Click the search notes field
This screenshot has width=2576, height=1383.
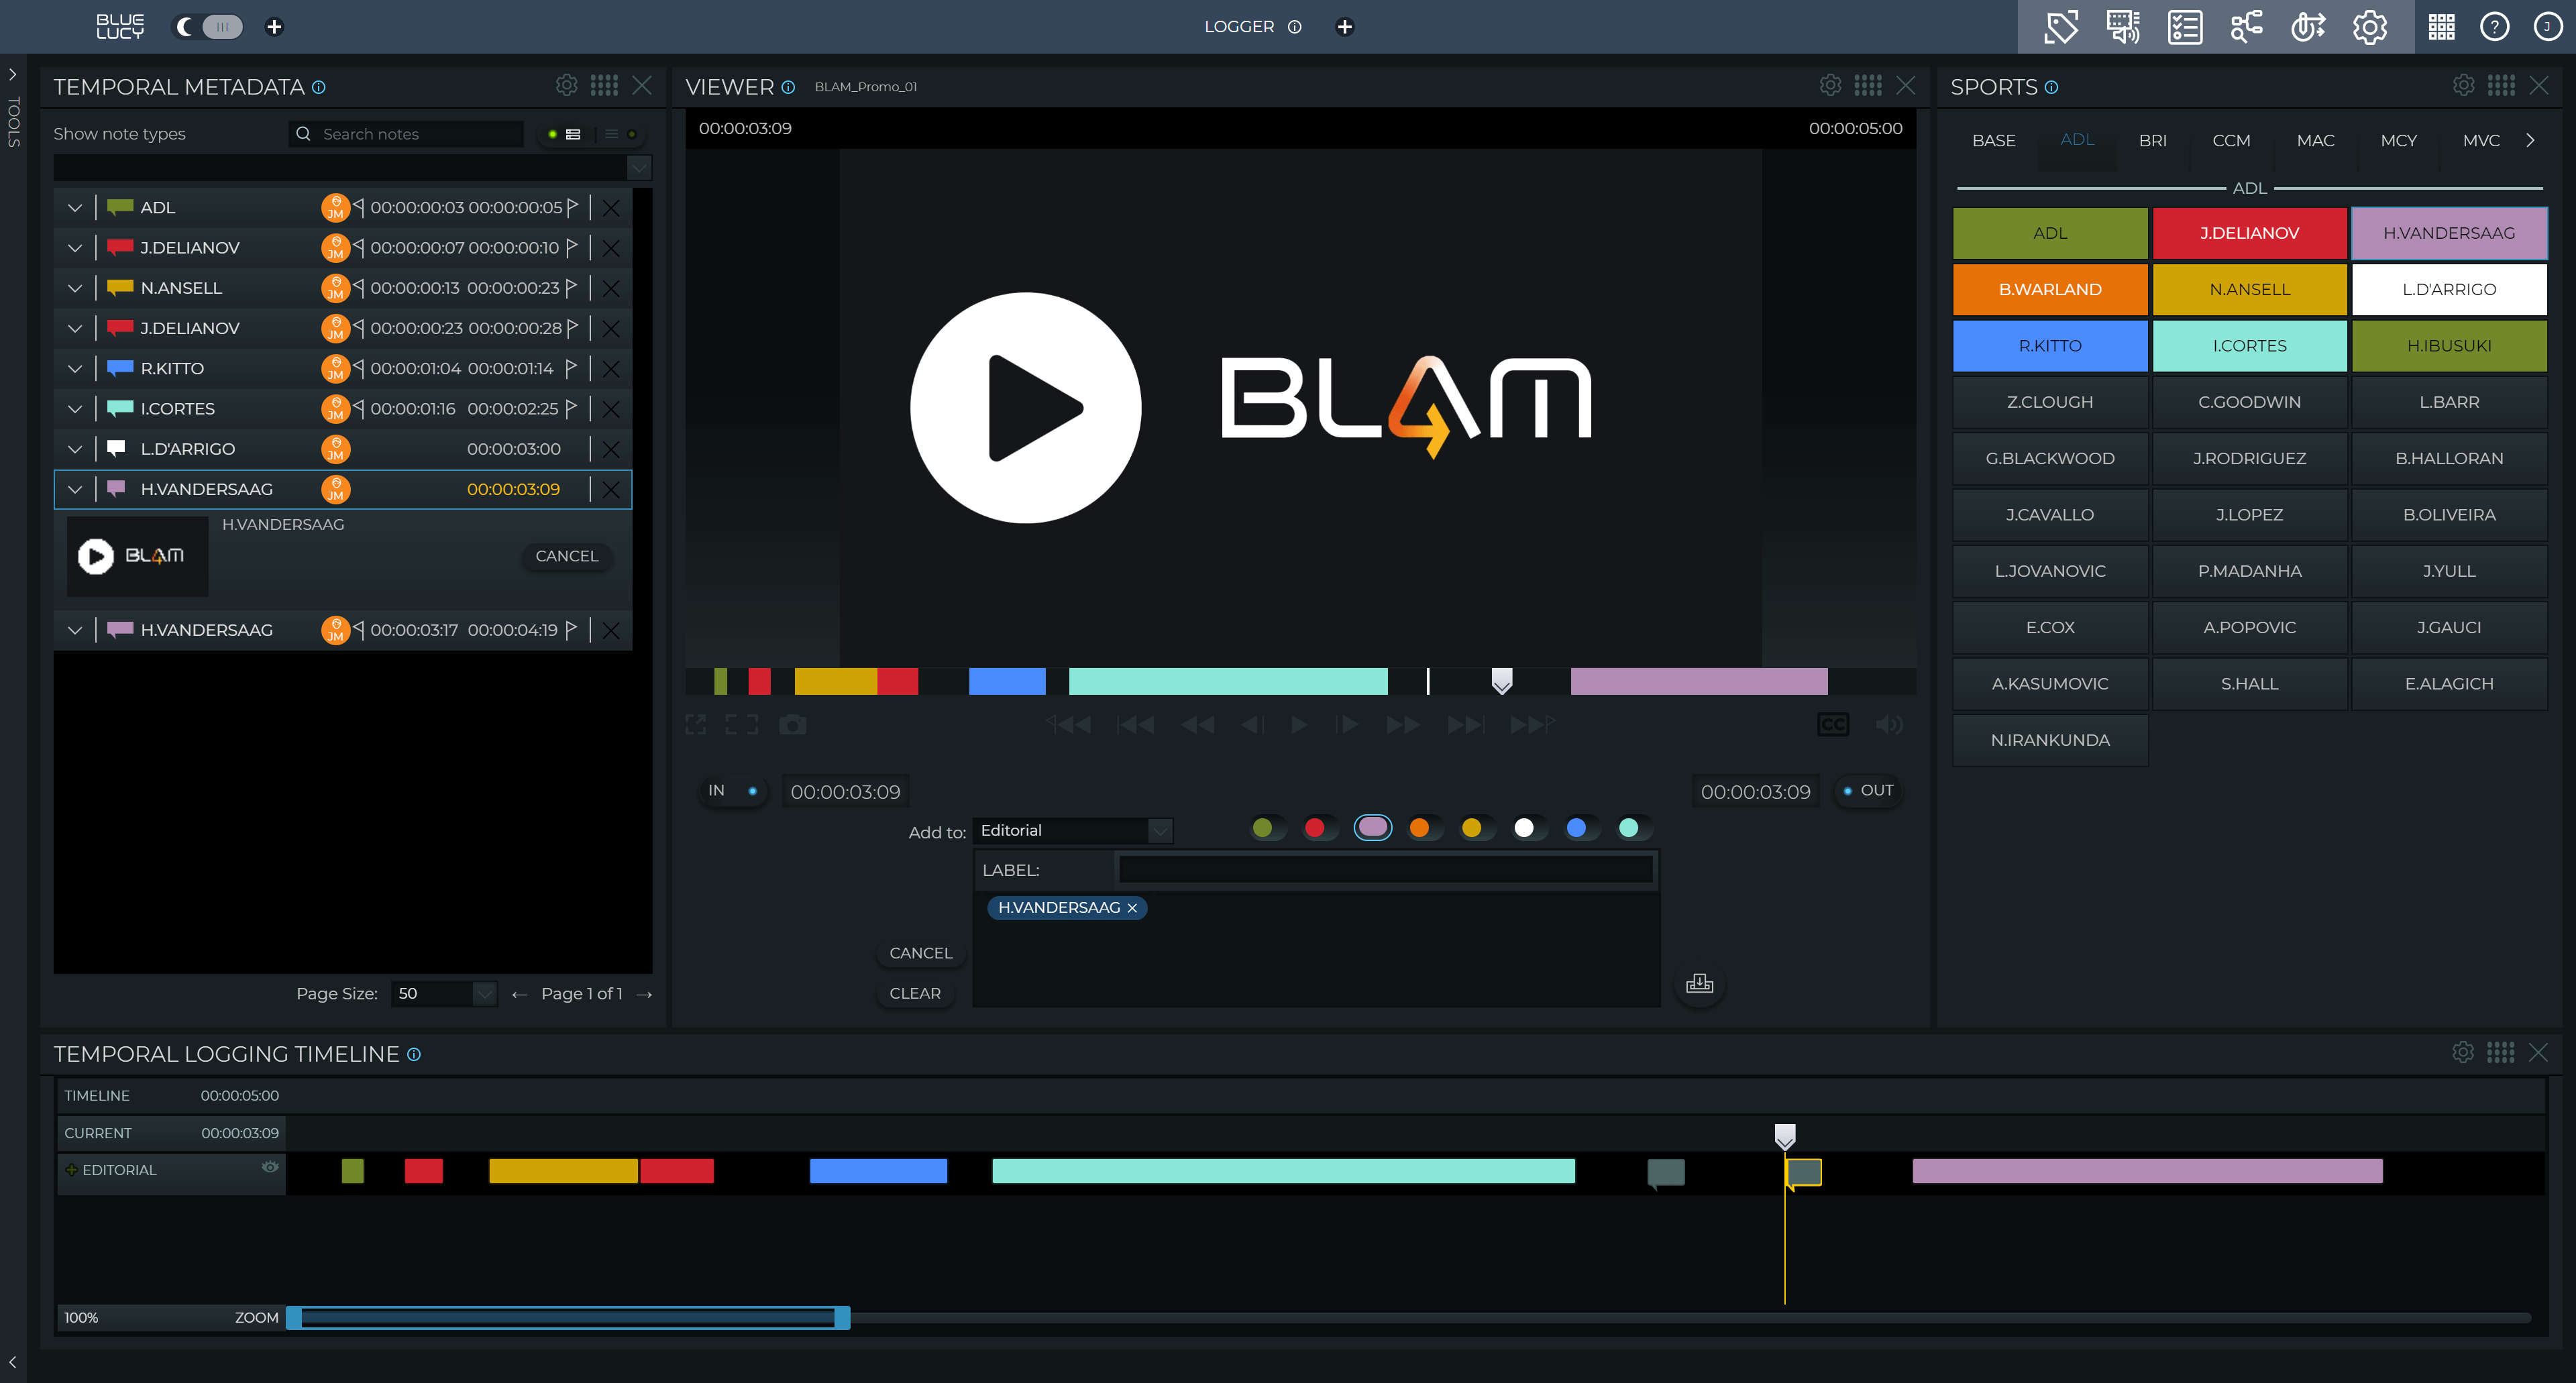pyautogui.click(x=407, y=134)
